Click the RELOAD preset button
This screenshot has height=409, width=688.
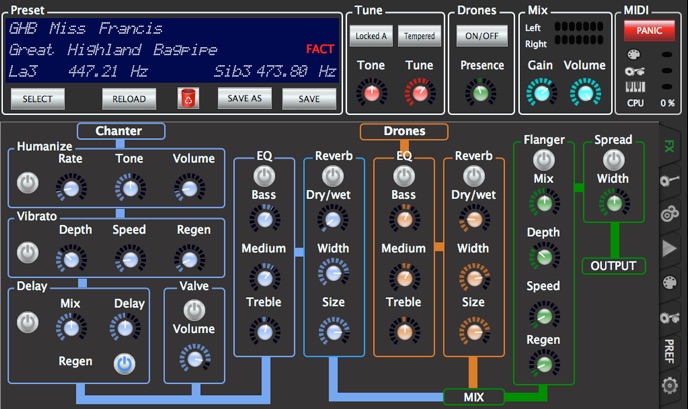[x=129, y=99]
